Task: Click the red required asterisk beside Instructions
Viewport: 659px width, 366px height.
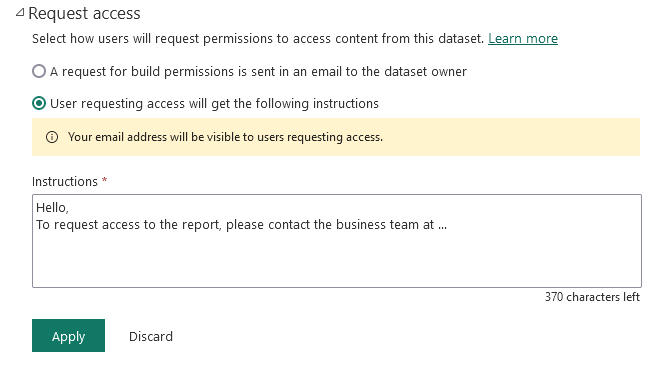Action: 105,180
